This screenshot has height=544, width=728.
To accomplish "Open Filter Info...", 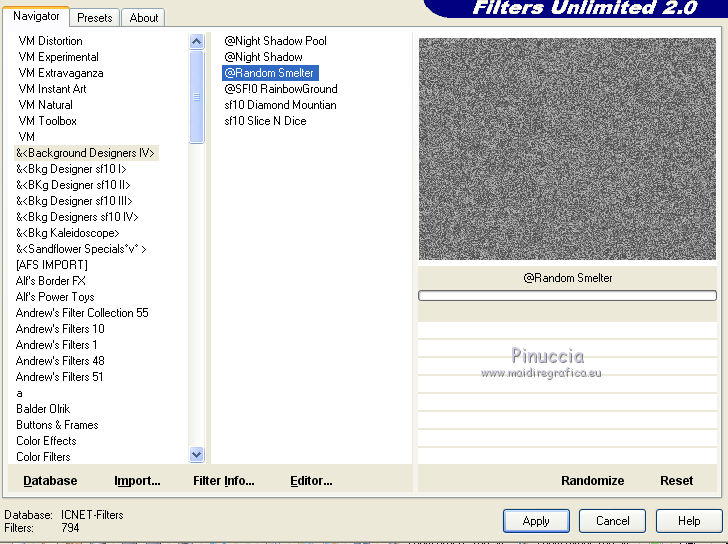I will click(224, 481).
